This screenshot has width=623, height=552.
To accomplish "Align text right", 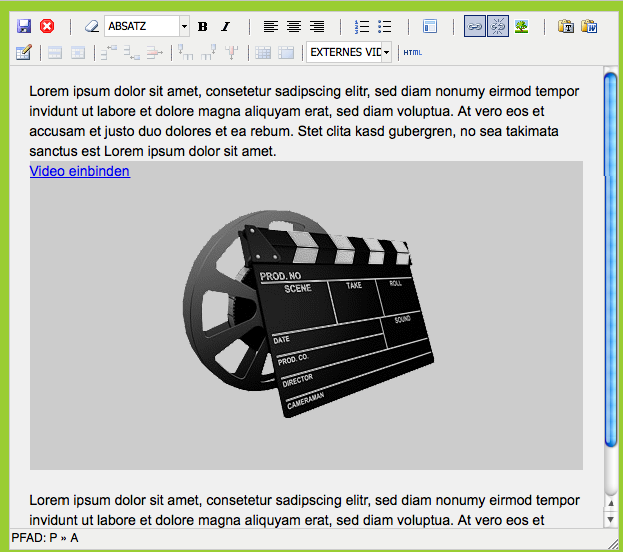I will coord(317,27).
